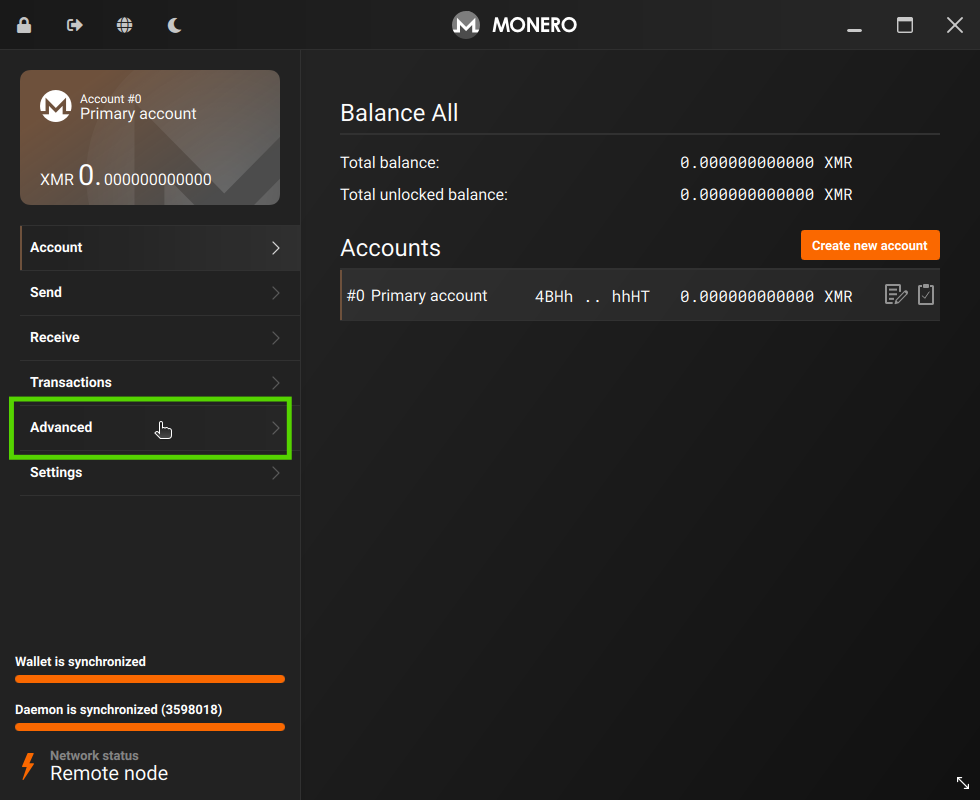Expand the Receive section chevron
This screenshot has height=800, width=980.
(275, 338)
